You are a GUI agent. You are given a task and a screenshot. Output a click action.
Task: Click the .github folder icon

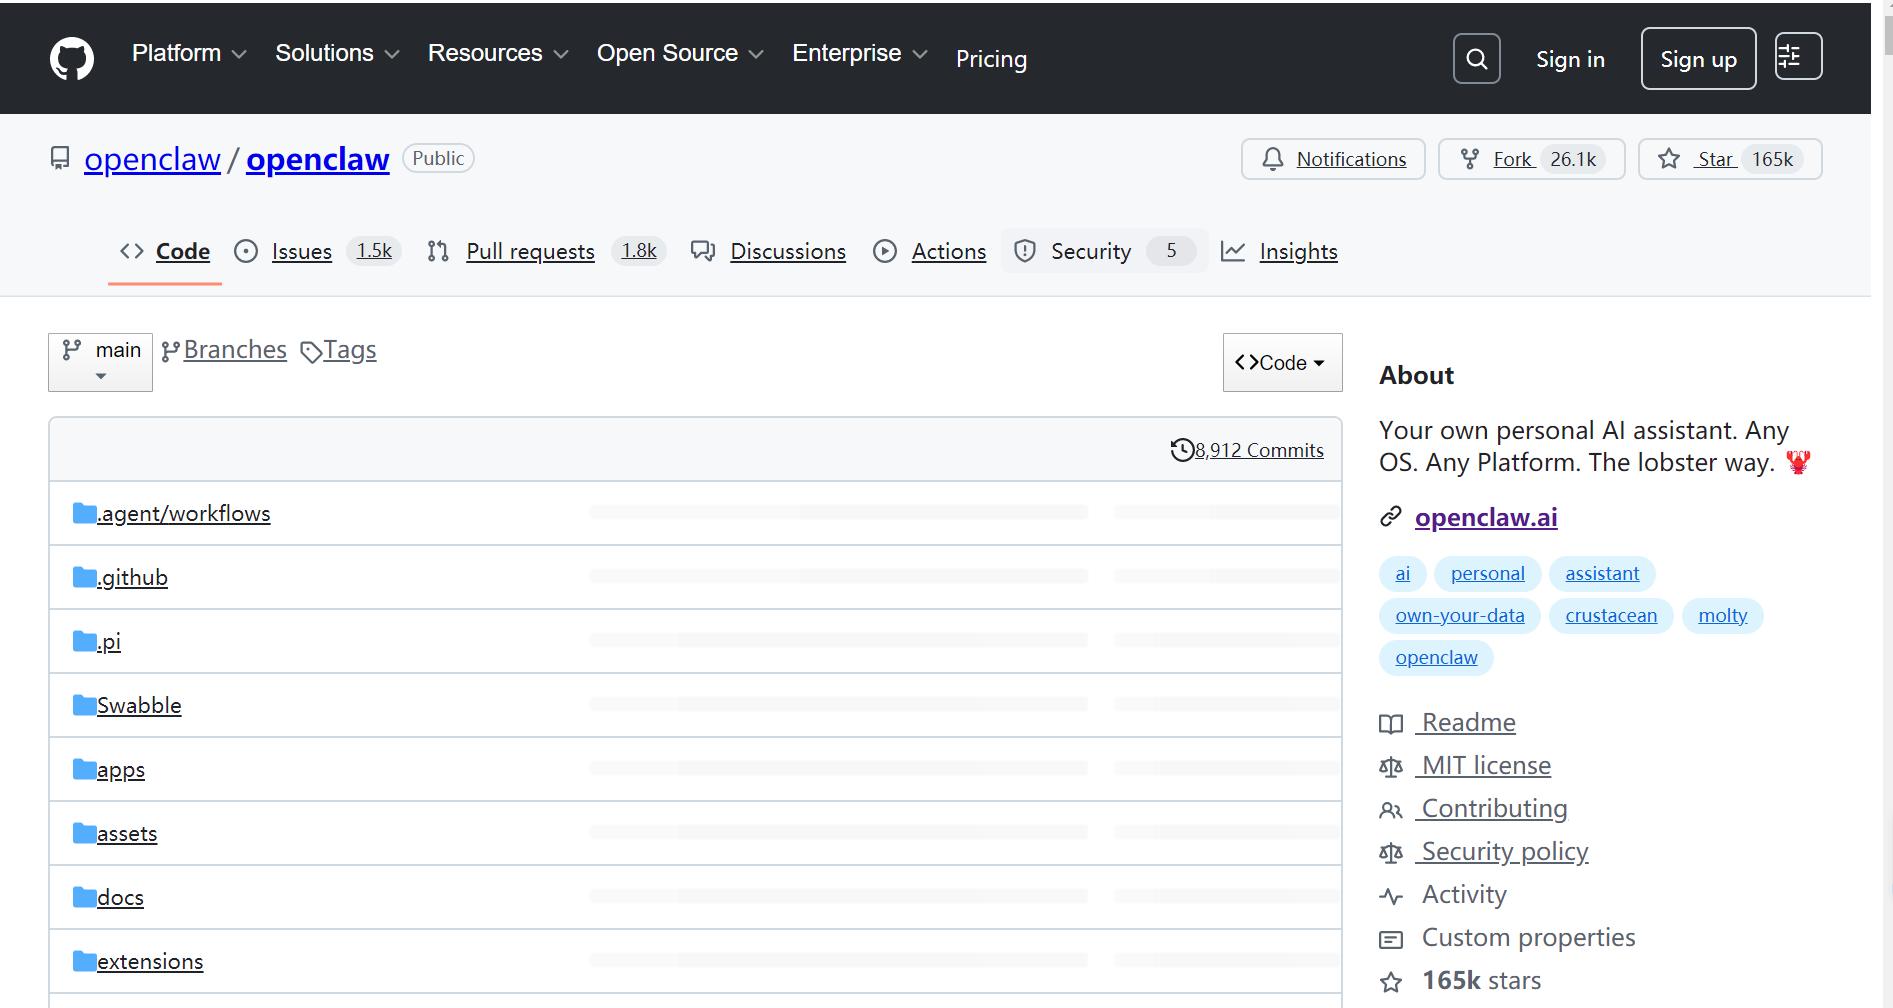coord(84,577)
